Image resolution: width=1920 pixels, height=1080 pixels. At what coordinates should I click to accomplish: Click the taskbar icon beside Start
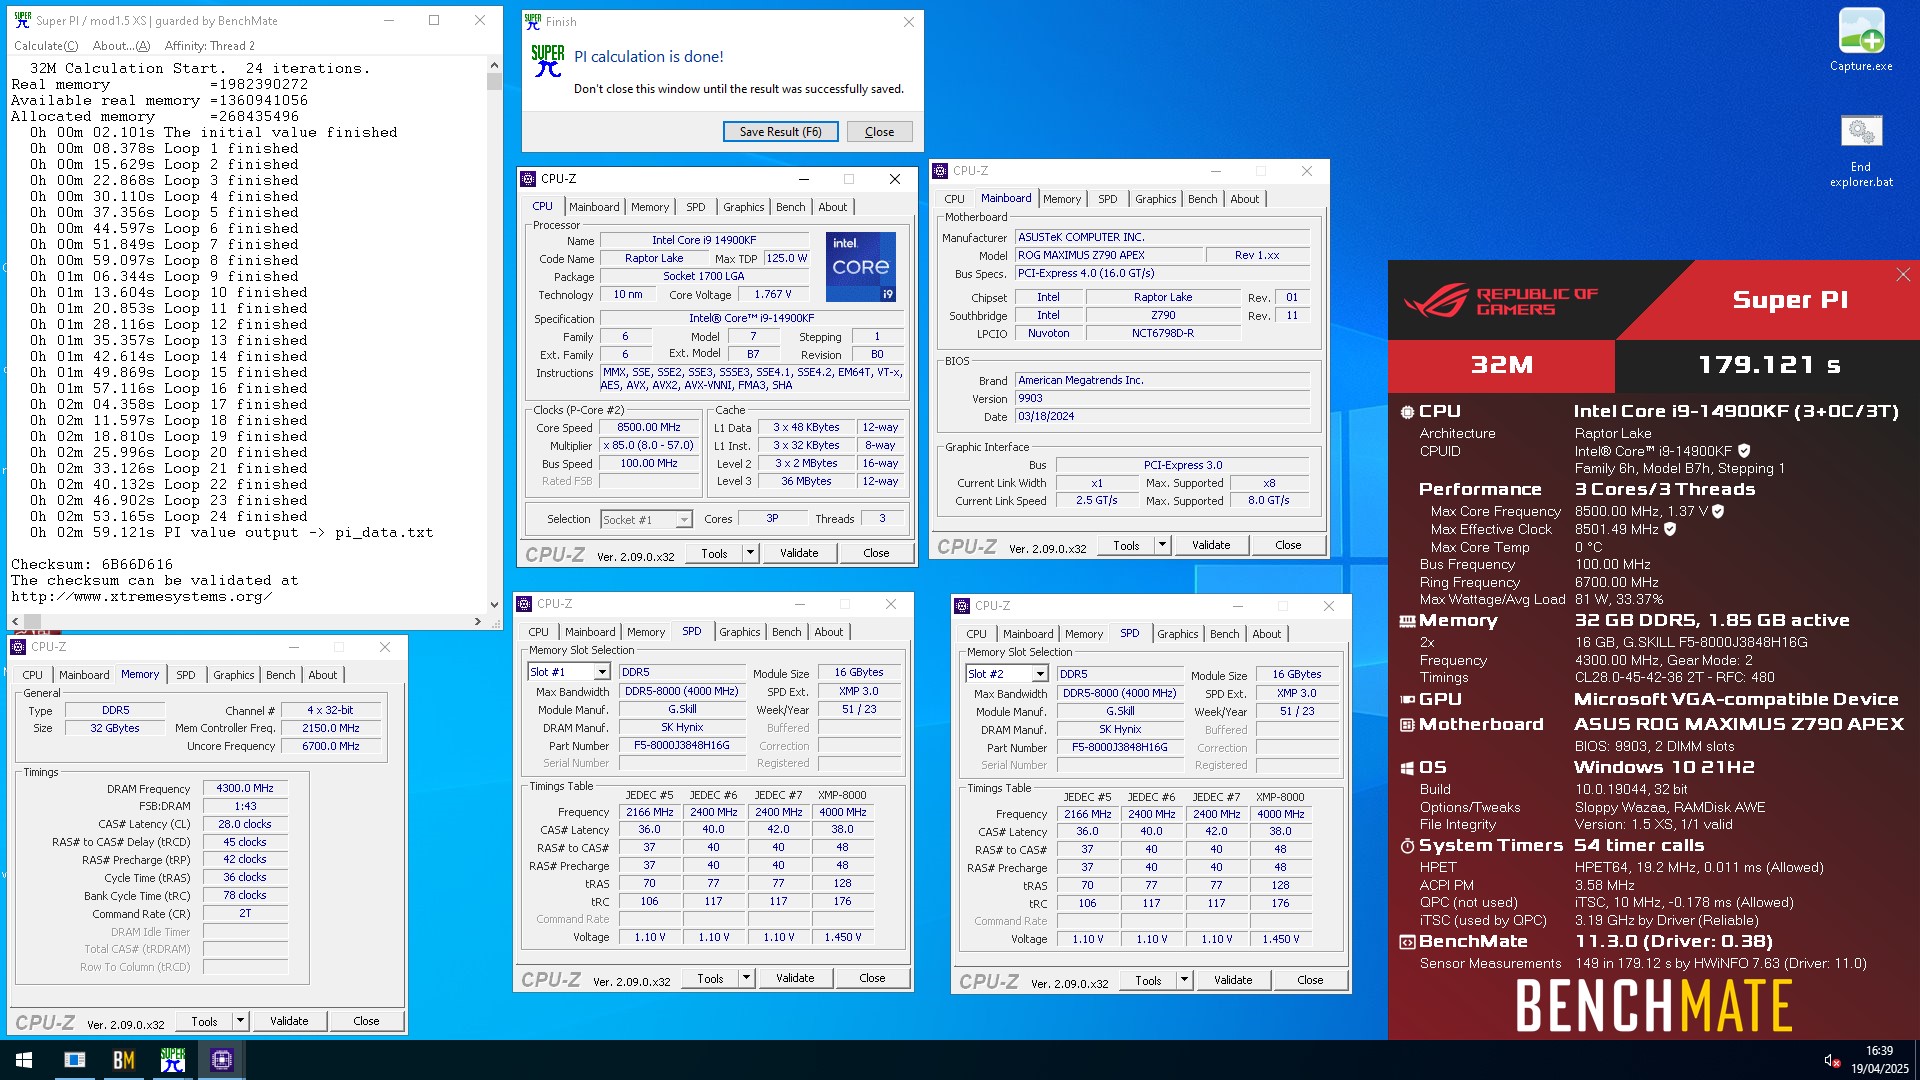75,1060
